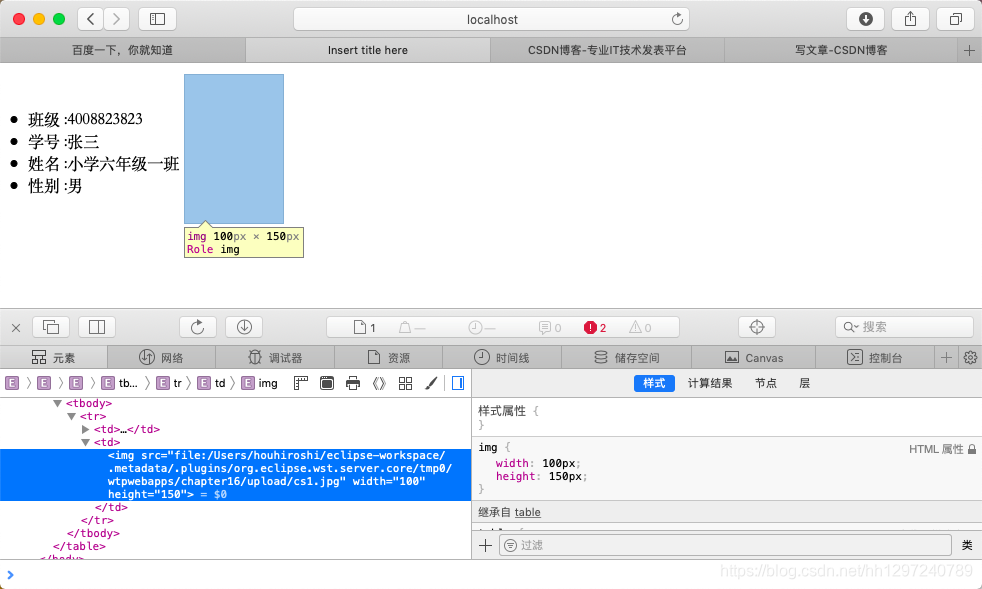
Task: Open Web Inspector settings gear
Action: 970,358
